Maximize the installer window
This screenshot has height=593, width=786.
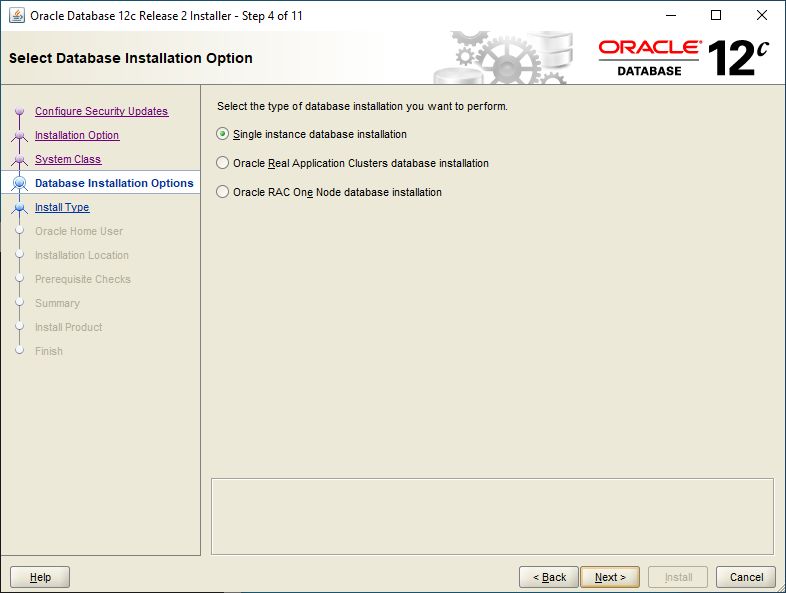pos(716,16)
